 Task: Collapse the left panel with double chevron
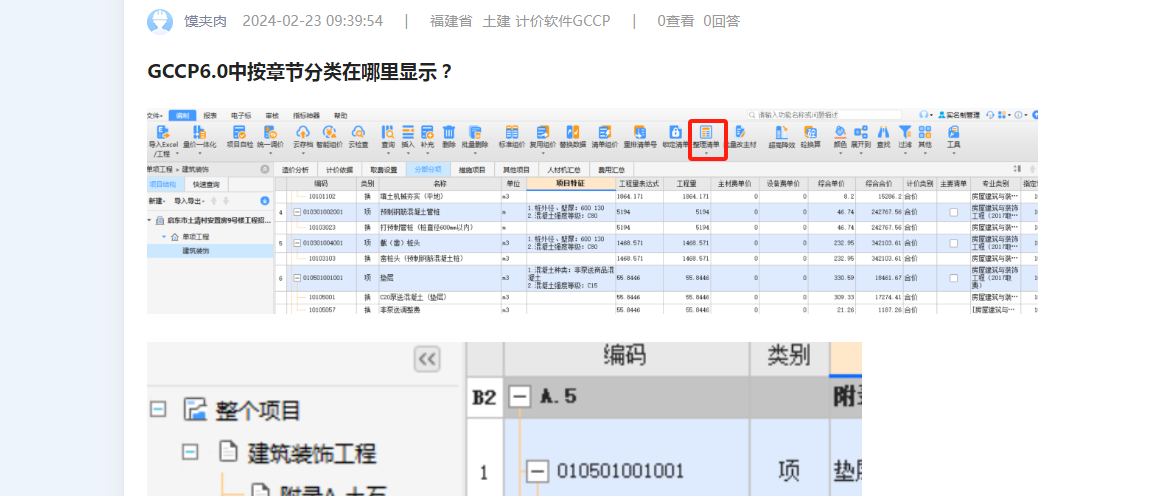427,359
